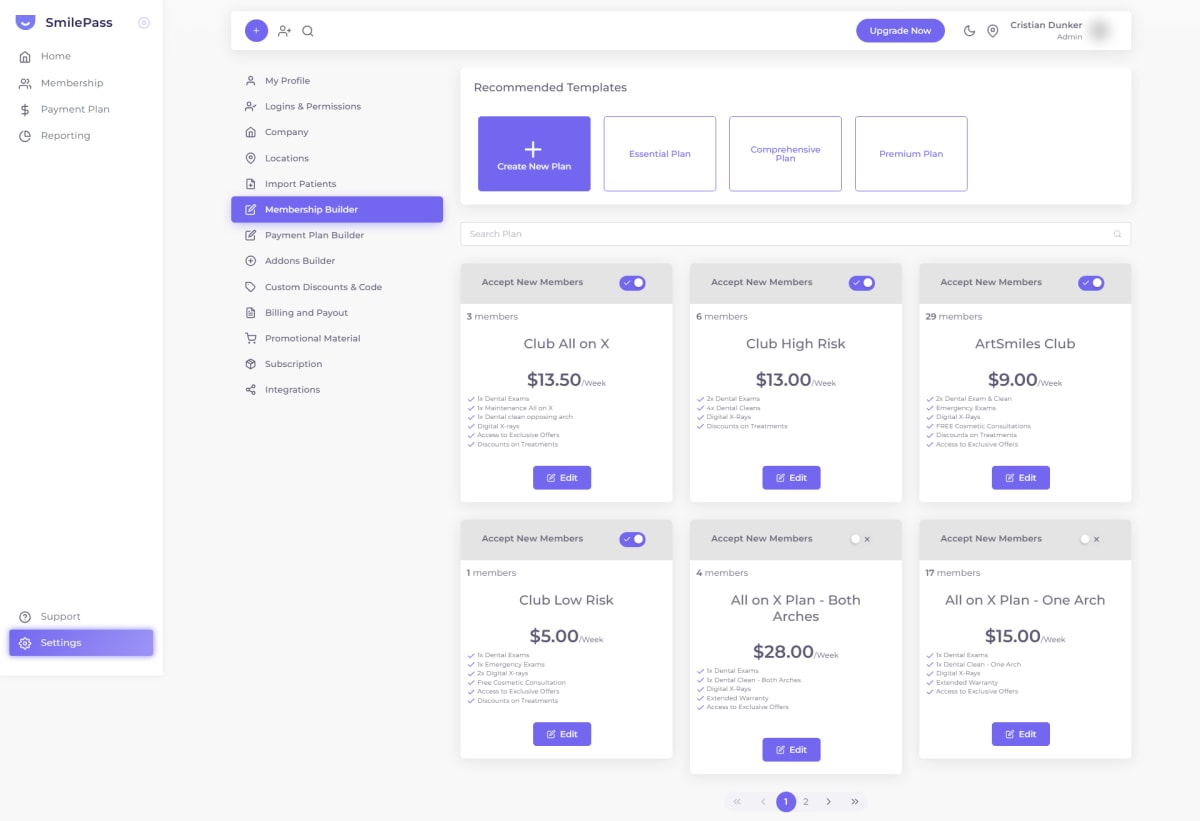
Task: Open the search icon in top bar
Action: pos(308,31)
